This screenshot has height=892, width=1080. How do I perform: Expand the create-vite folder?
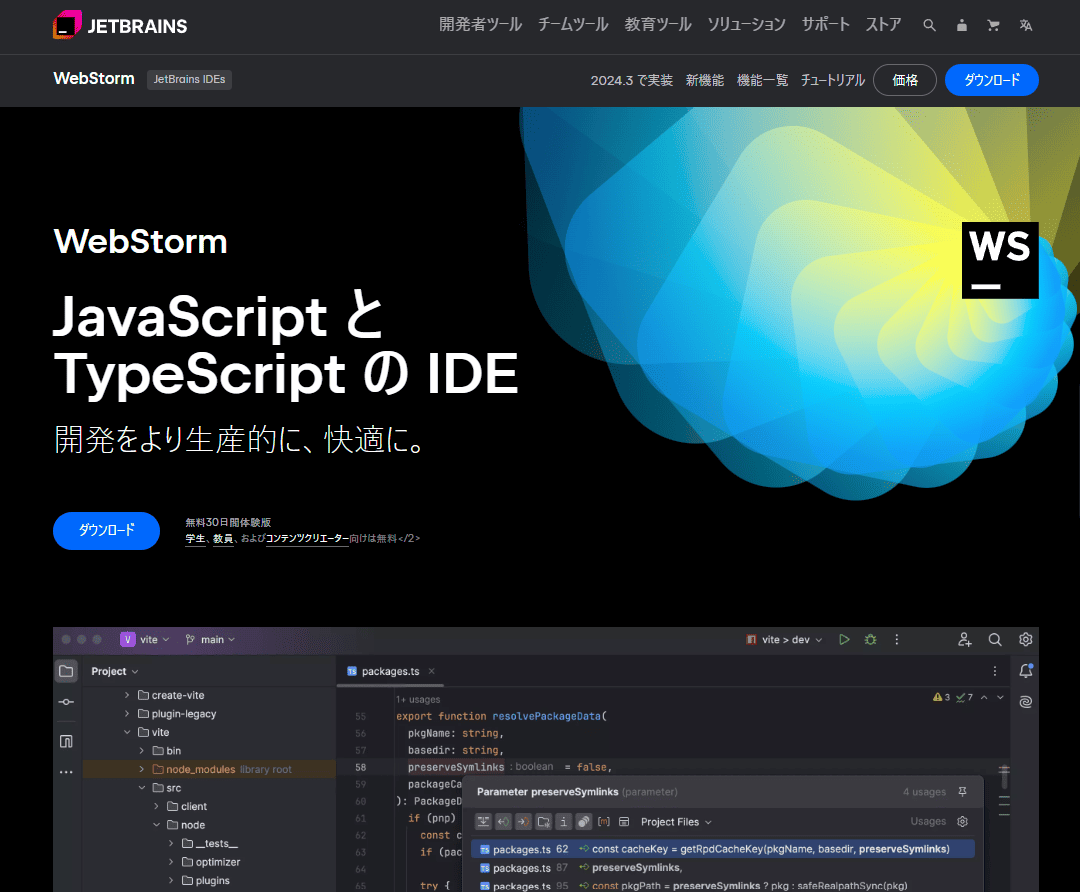click(127, 695)
